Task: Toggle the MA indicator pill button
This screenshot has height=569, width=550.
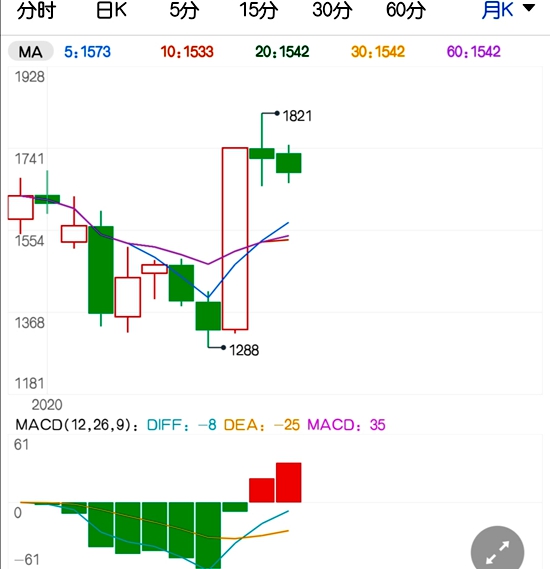Action: (x=31, y=52)
